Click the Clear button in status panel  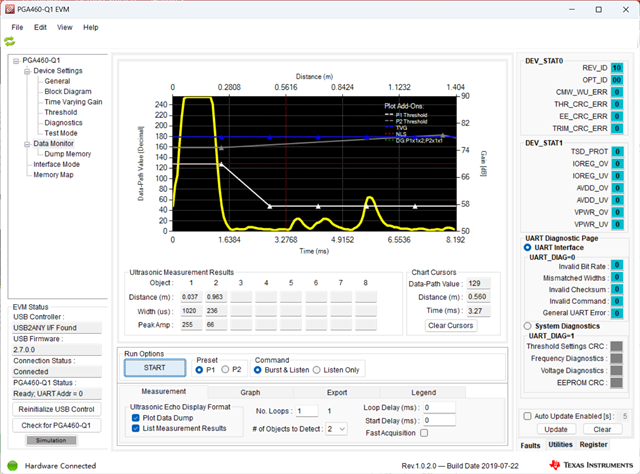(602, 429)
